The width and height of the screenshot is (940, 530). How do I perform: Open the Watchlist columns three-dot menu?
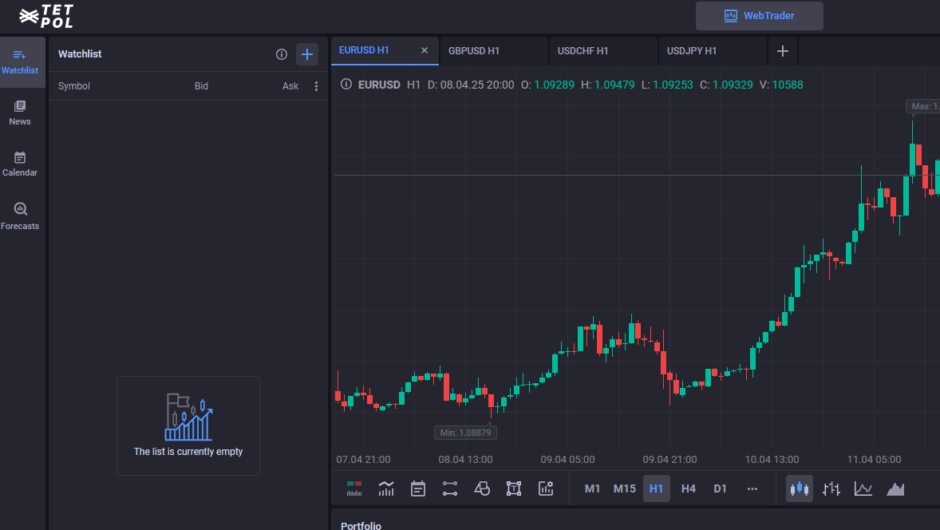317,86
